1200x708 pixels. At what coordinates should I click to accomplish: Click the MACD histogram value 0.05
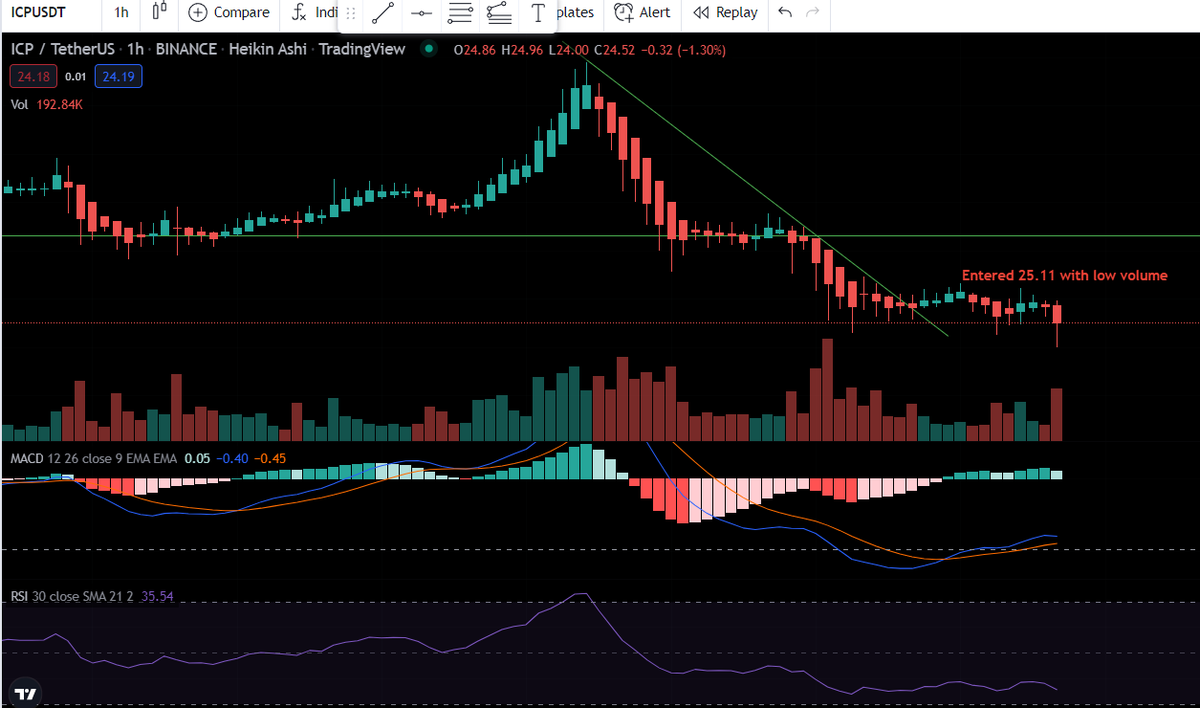198,458
